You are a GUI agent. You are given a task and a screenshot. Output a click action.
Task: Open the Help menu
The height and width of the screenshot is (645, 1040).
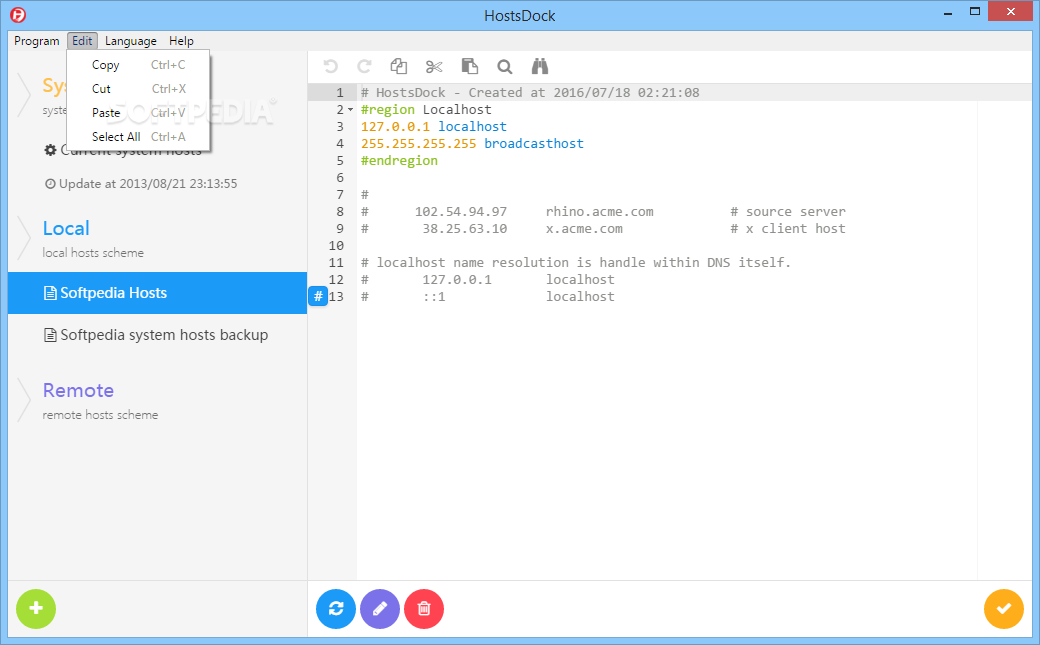point(181,40)
